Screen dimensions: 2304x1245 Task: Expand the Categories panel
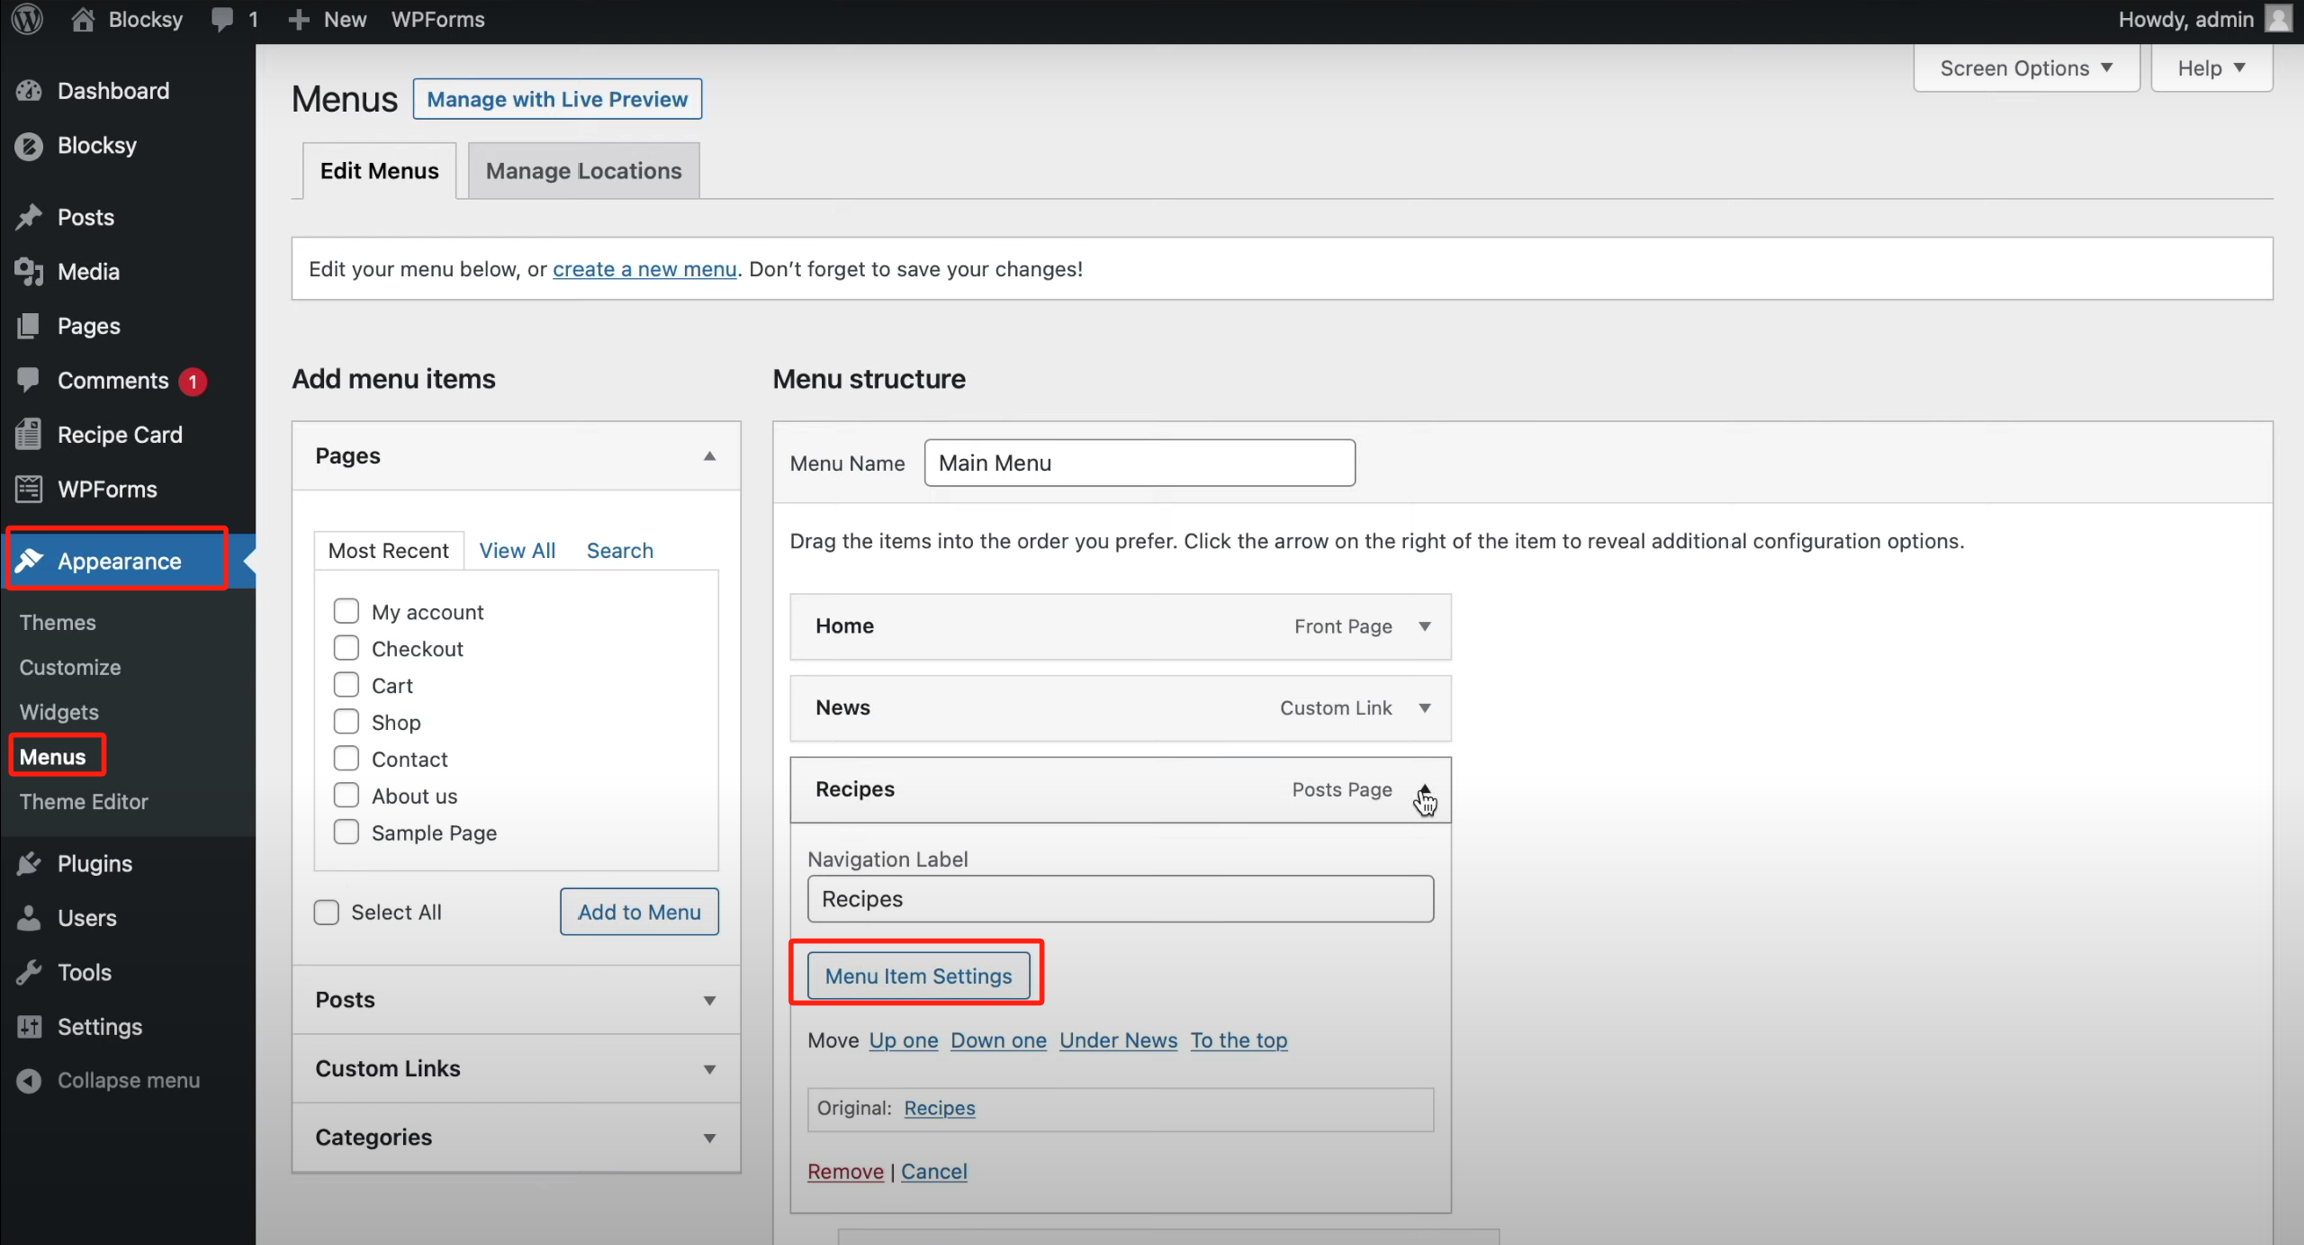[x=710, y=1137]
